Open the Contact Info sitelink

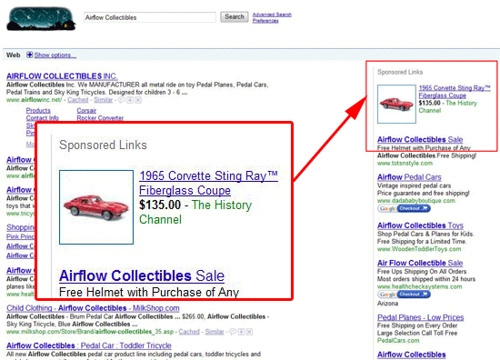pyautogui.click(x=42, y=118)
